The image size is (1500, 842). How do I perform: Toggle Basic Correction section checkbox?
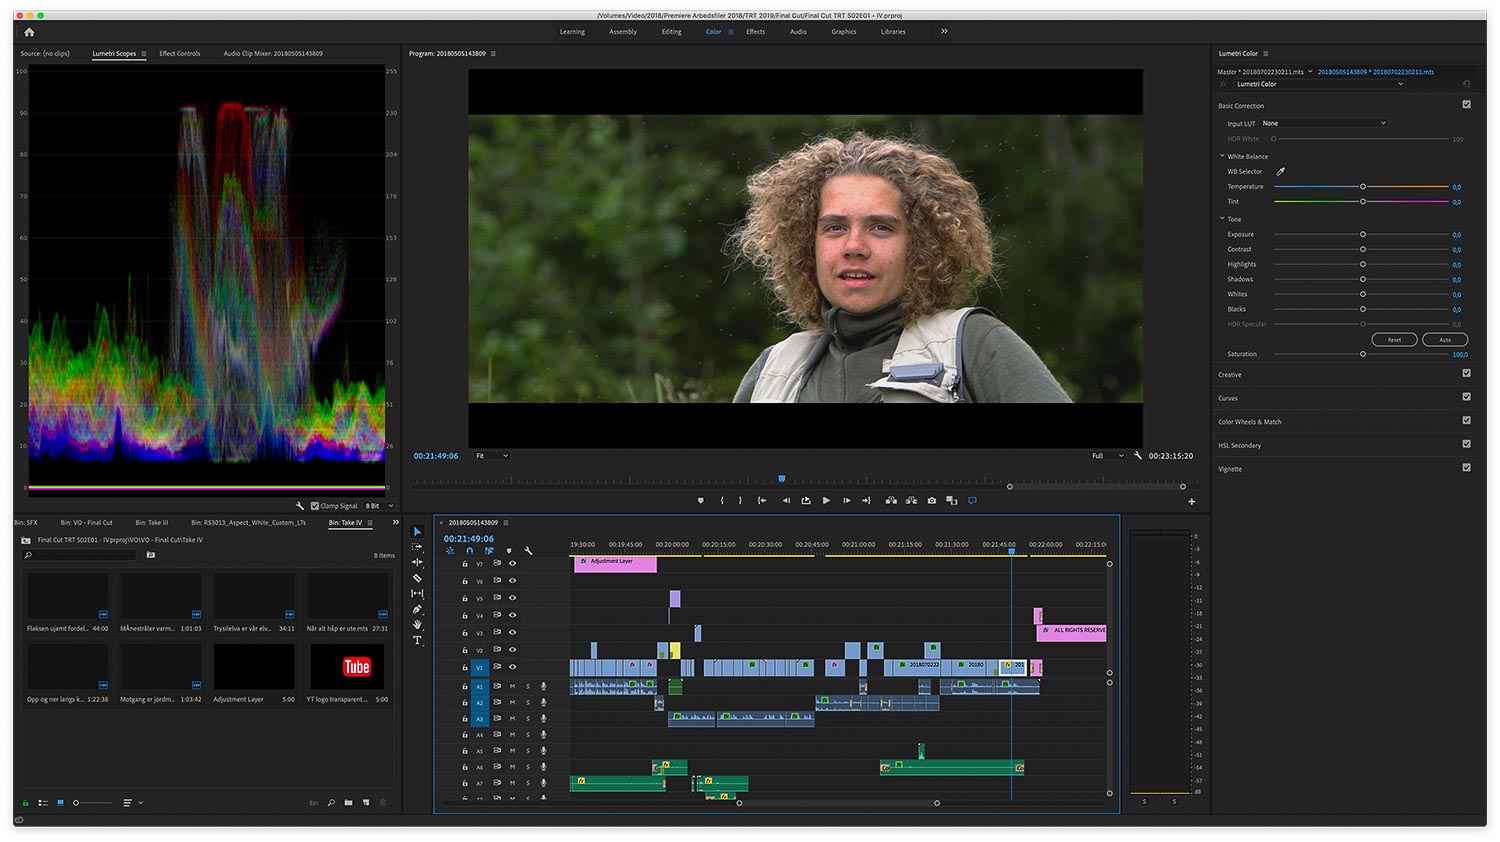point(1466,104)
